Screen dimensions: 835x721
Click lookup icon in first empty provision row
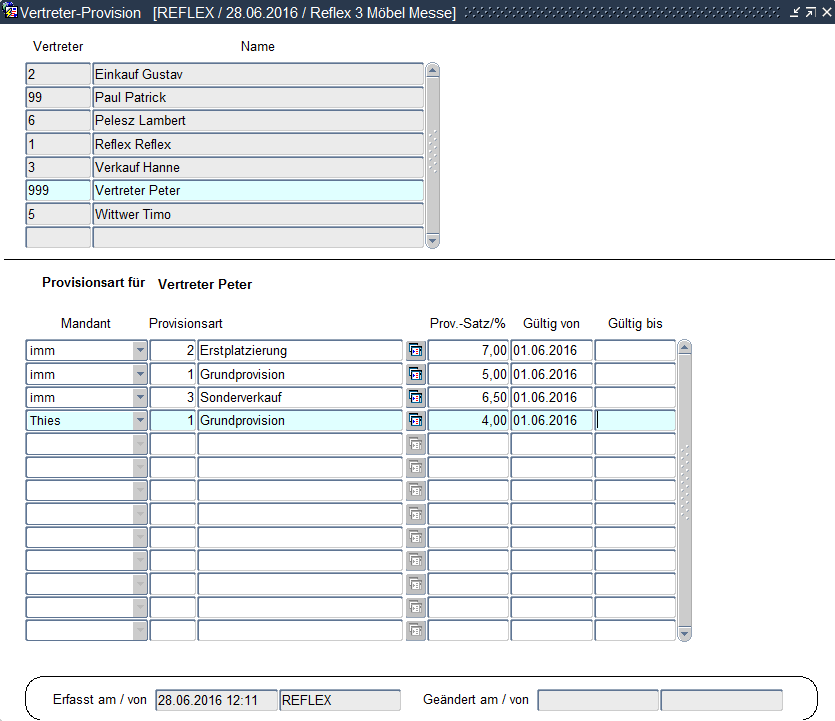(x=416, y=444)
